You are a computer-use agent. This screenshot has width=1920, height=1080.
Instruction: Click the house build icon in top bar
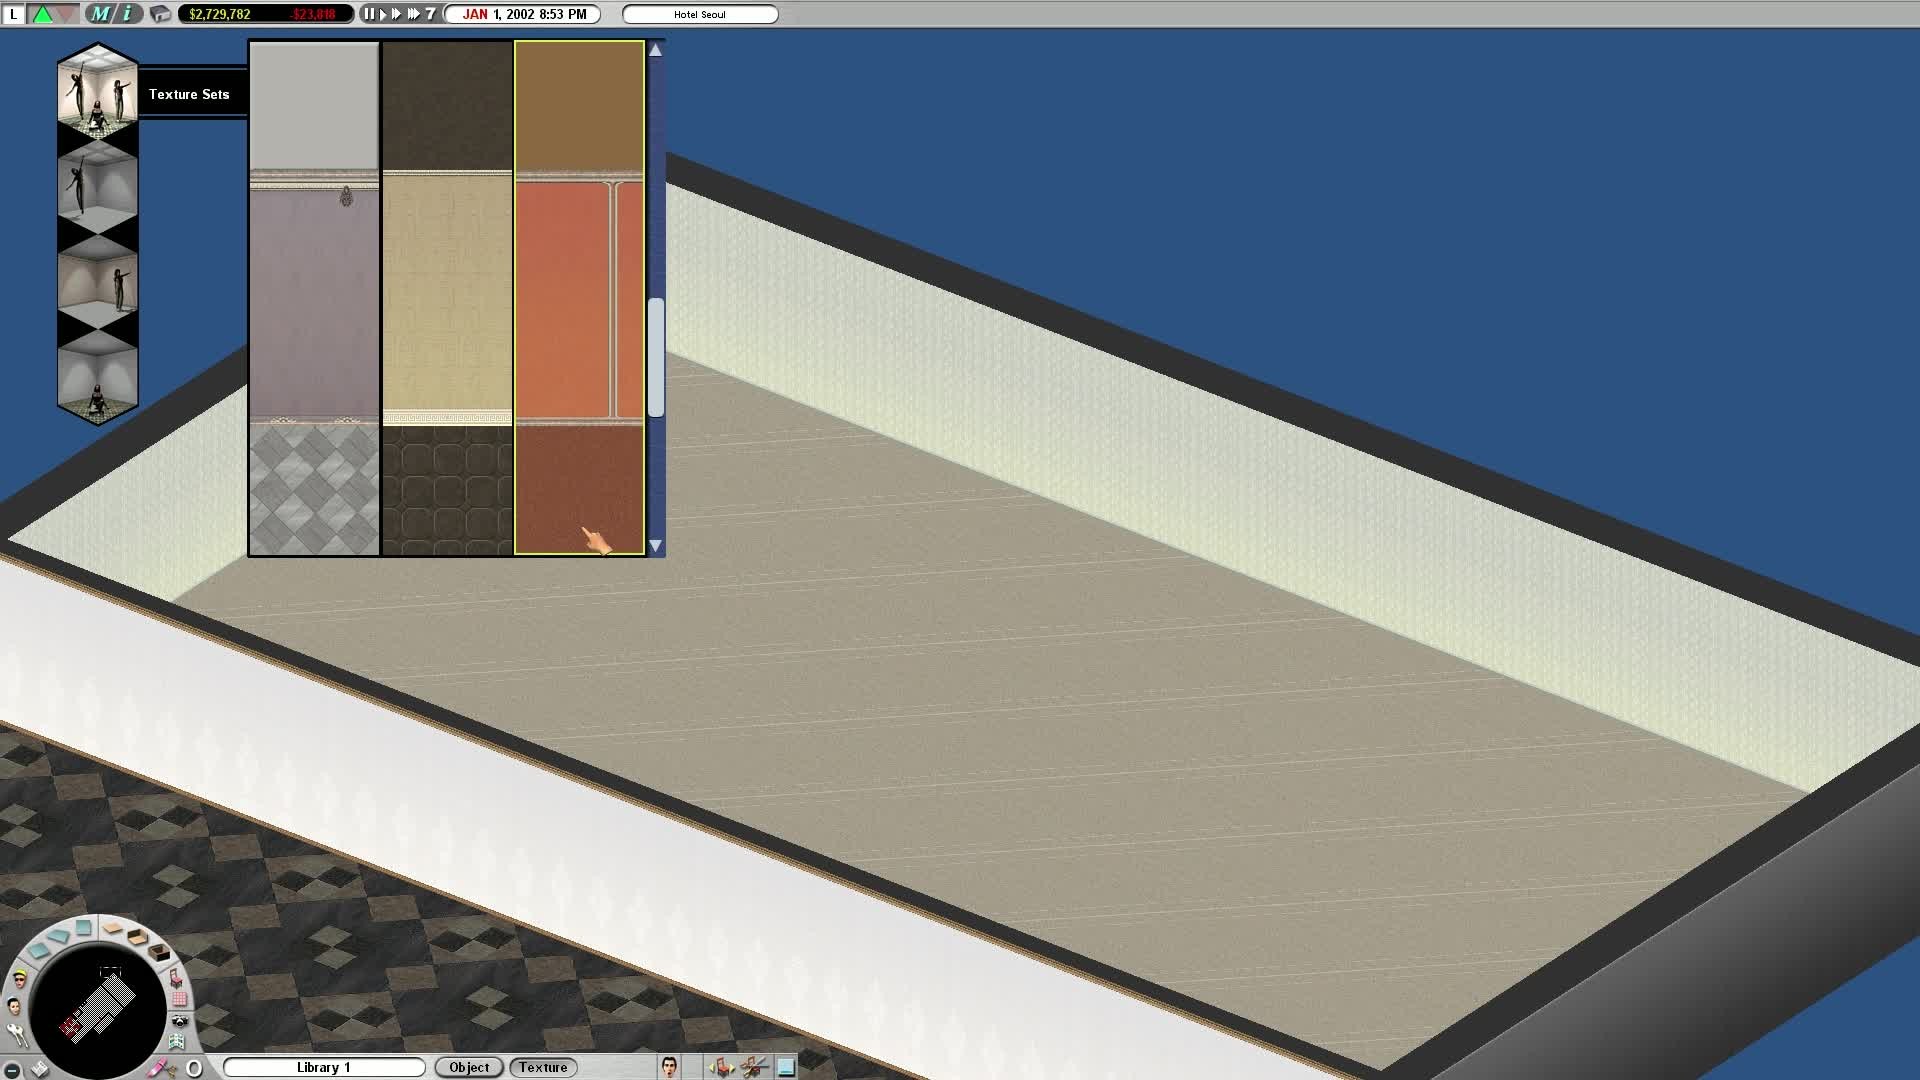160,14
